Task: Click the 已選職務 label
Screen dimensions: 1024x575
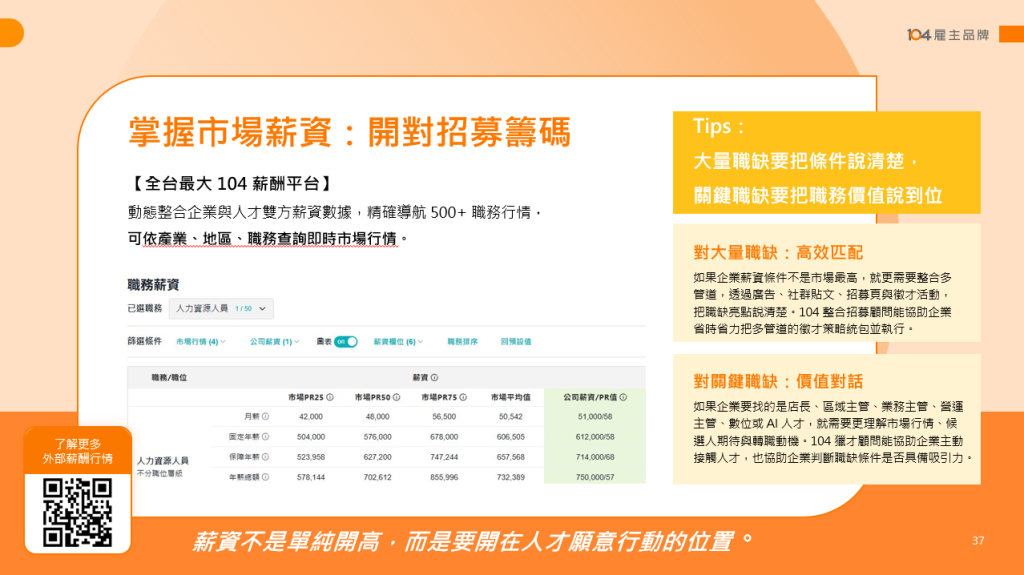Action: point(144,308)
